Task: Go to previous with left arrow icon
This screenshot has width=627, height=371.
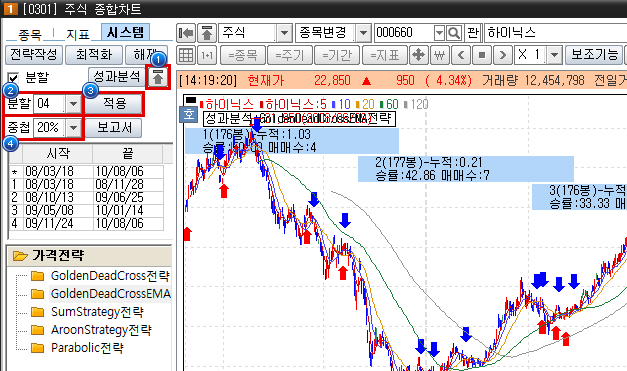Action: pyautogui.click(x=461, y=55)
